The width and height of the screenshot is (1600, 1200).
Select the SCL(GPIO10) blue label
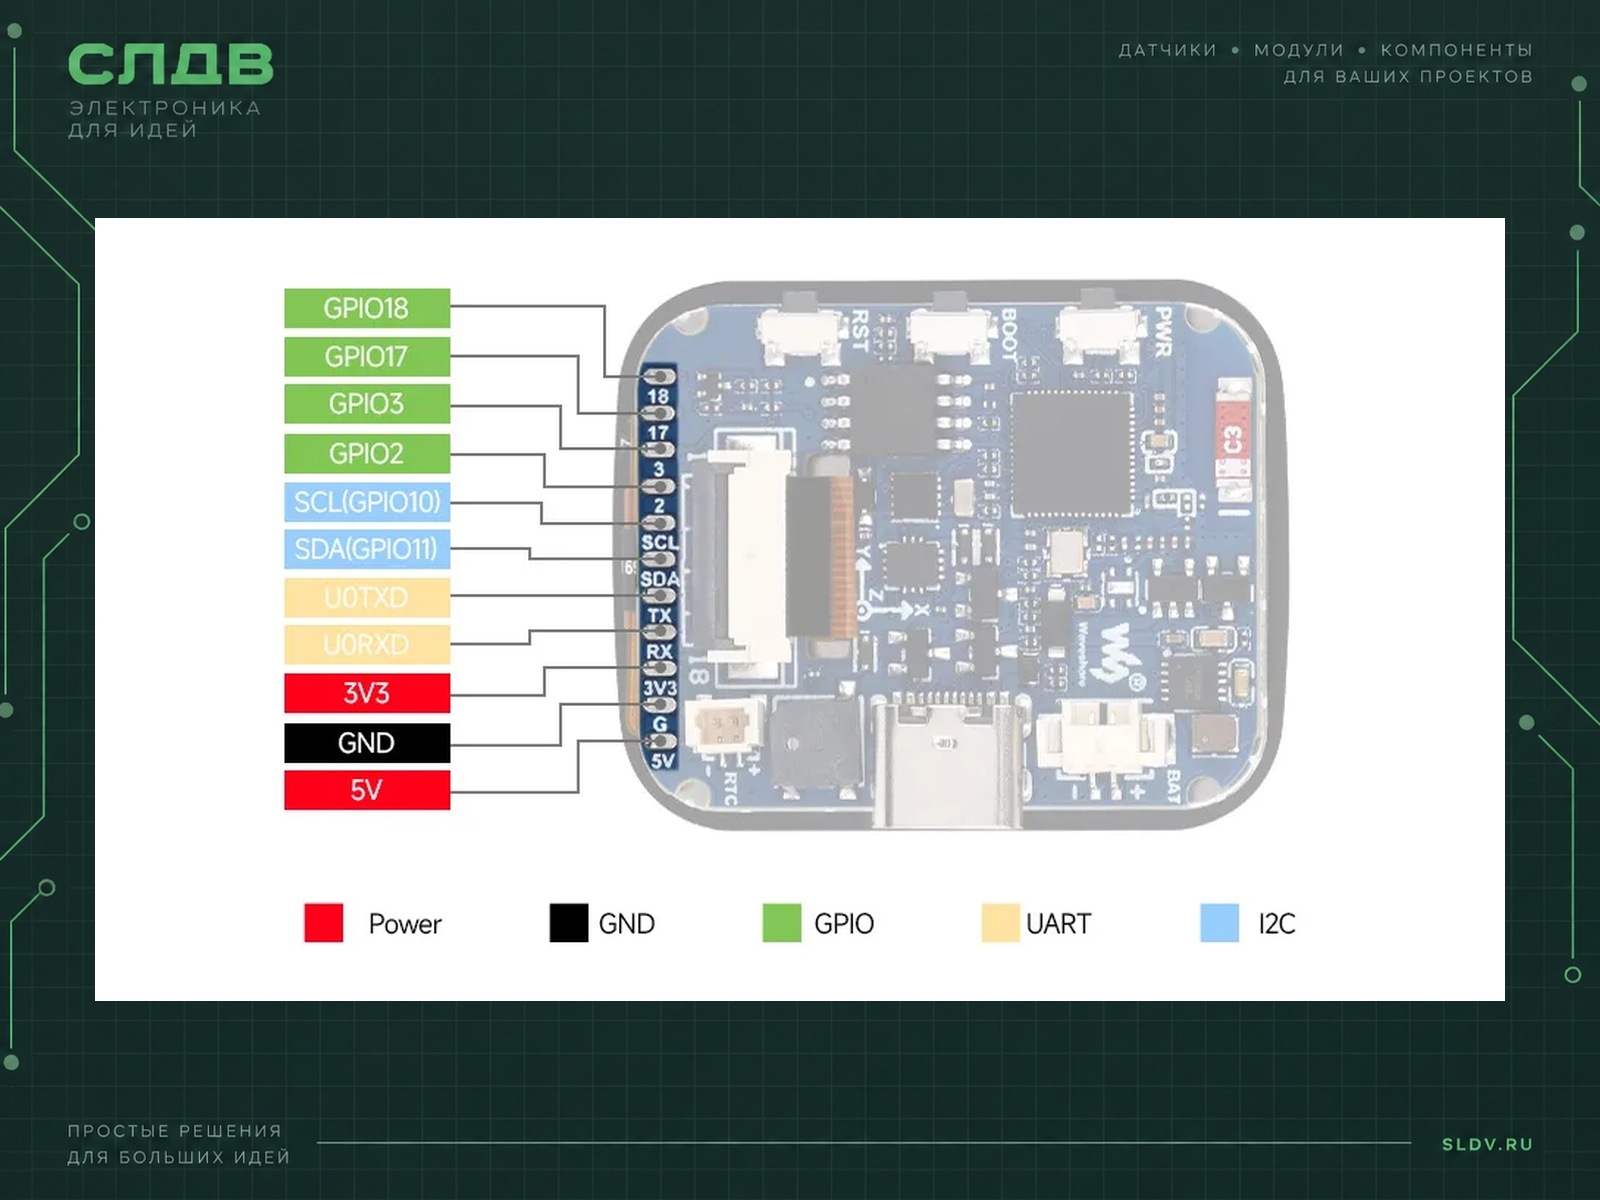point(367,501)
